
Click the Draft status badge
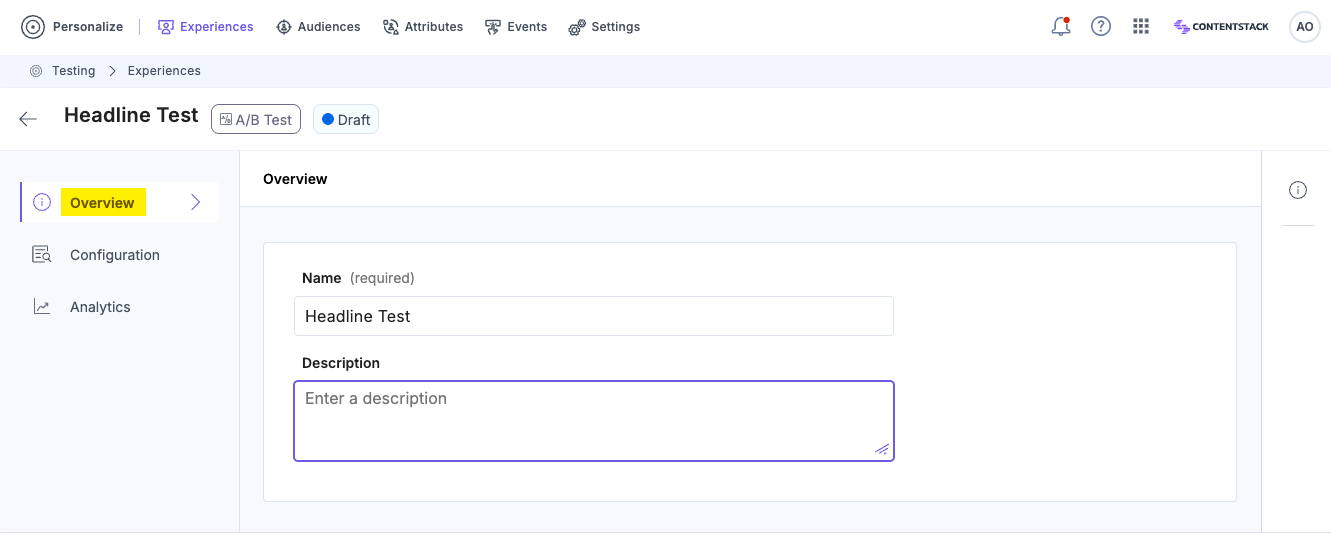point(346,119)
